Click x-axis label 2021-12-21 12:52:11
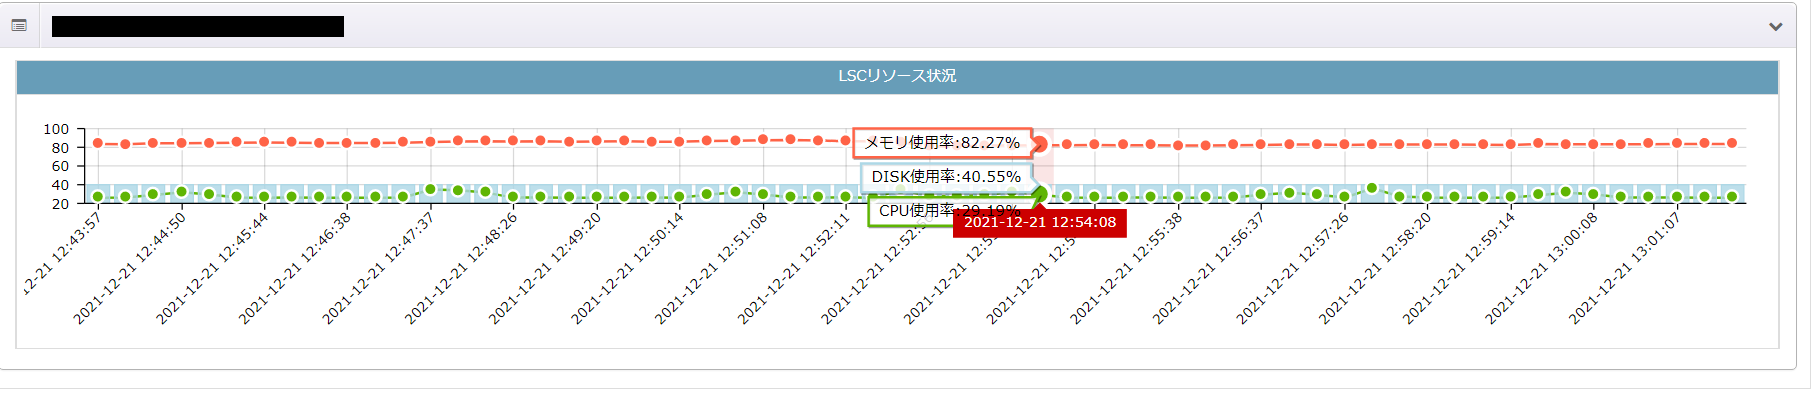Screen dimensions: 1812x396 [x=794, y=268]
